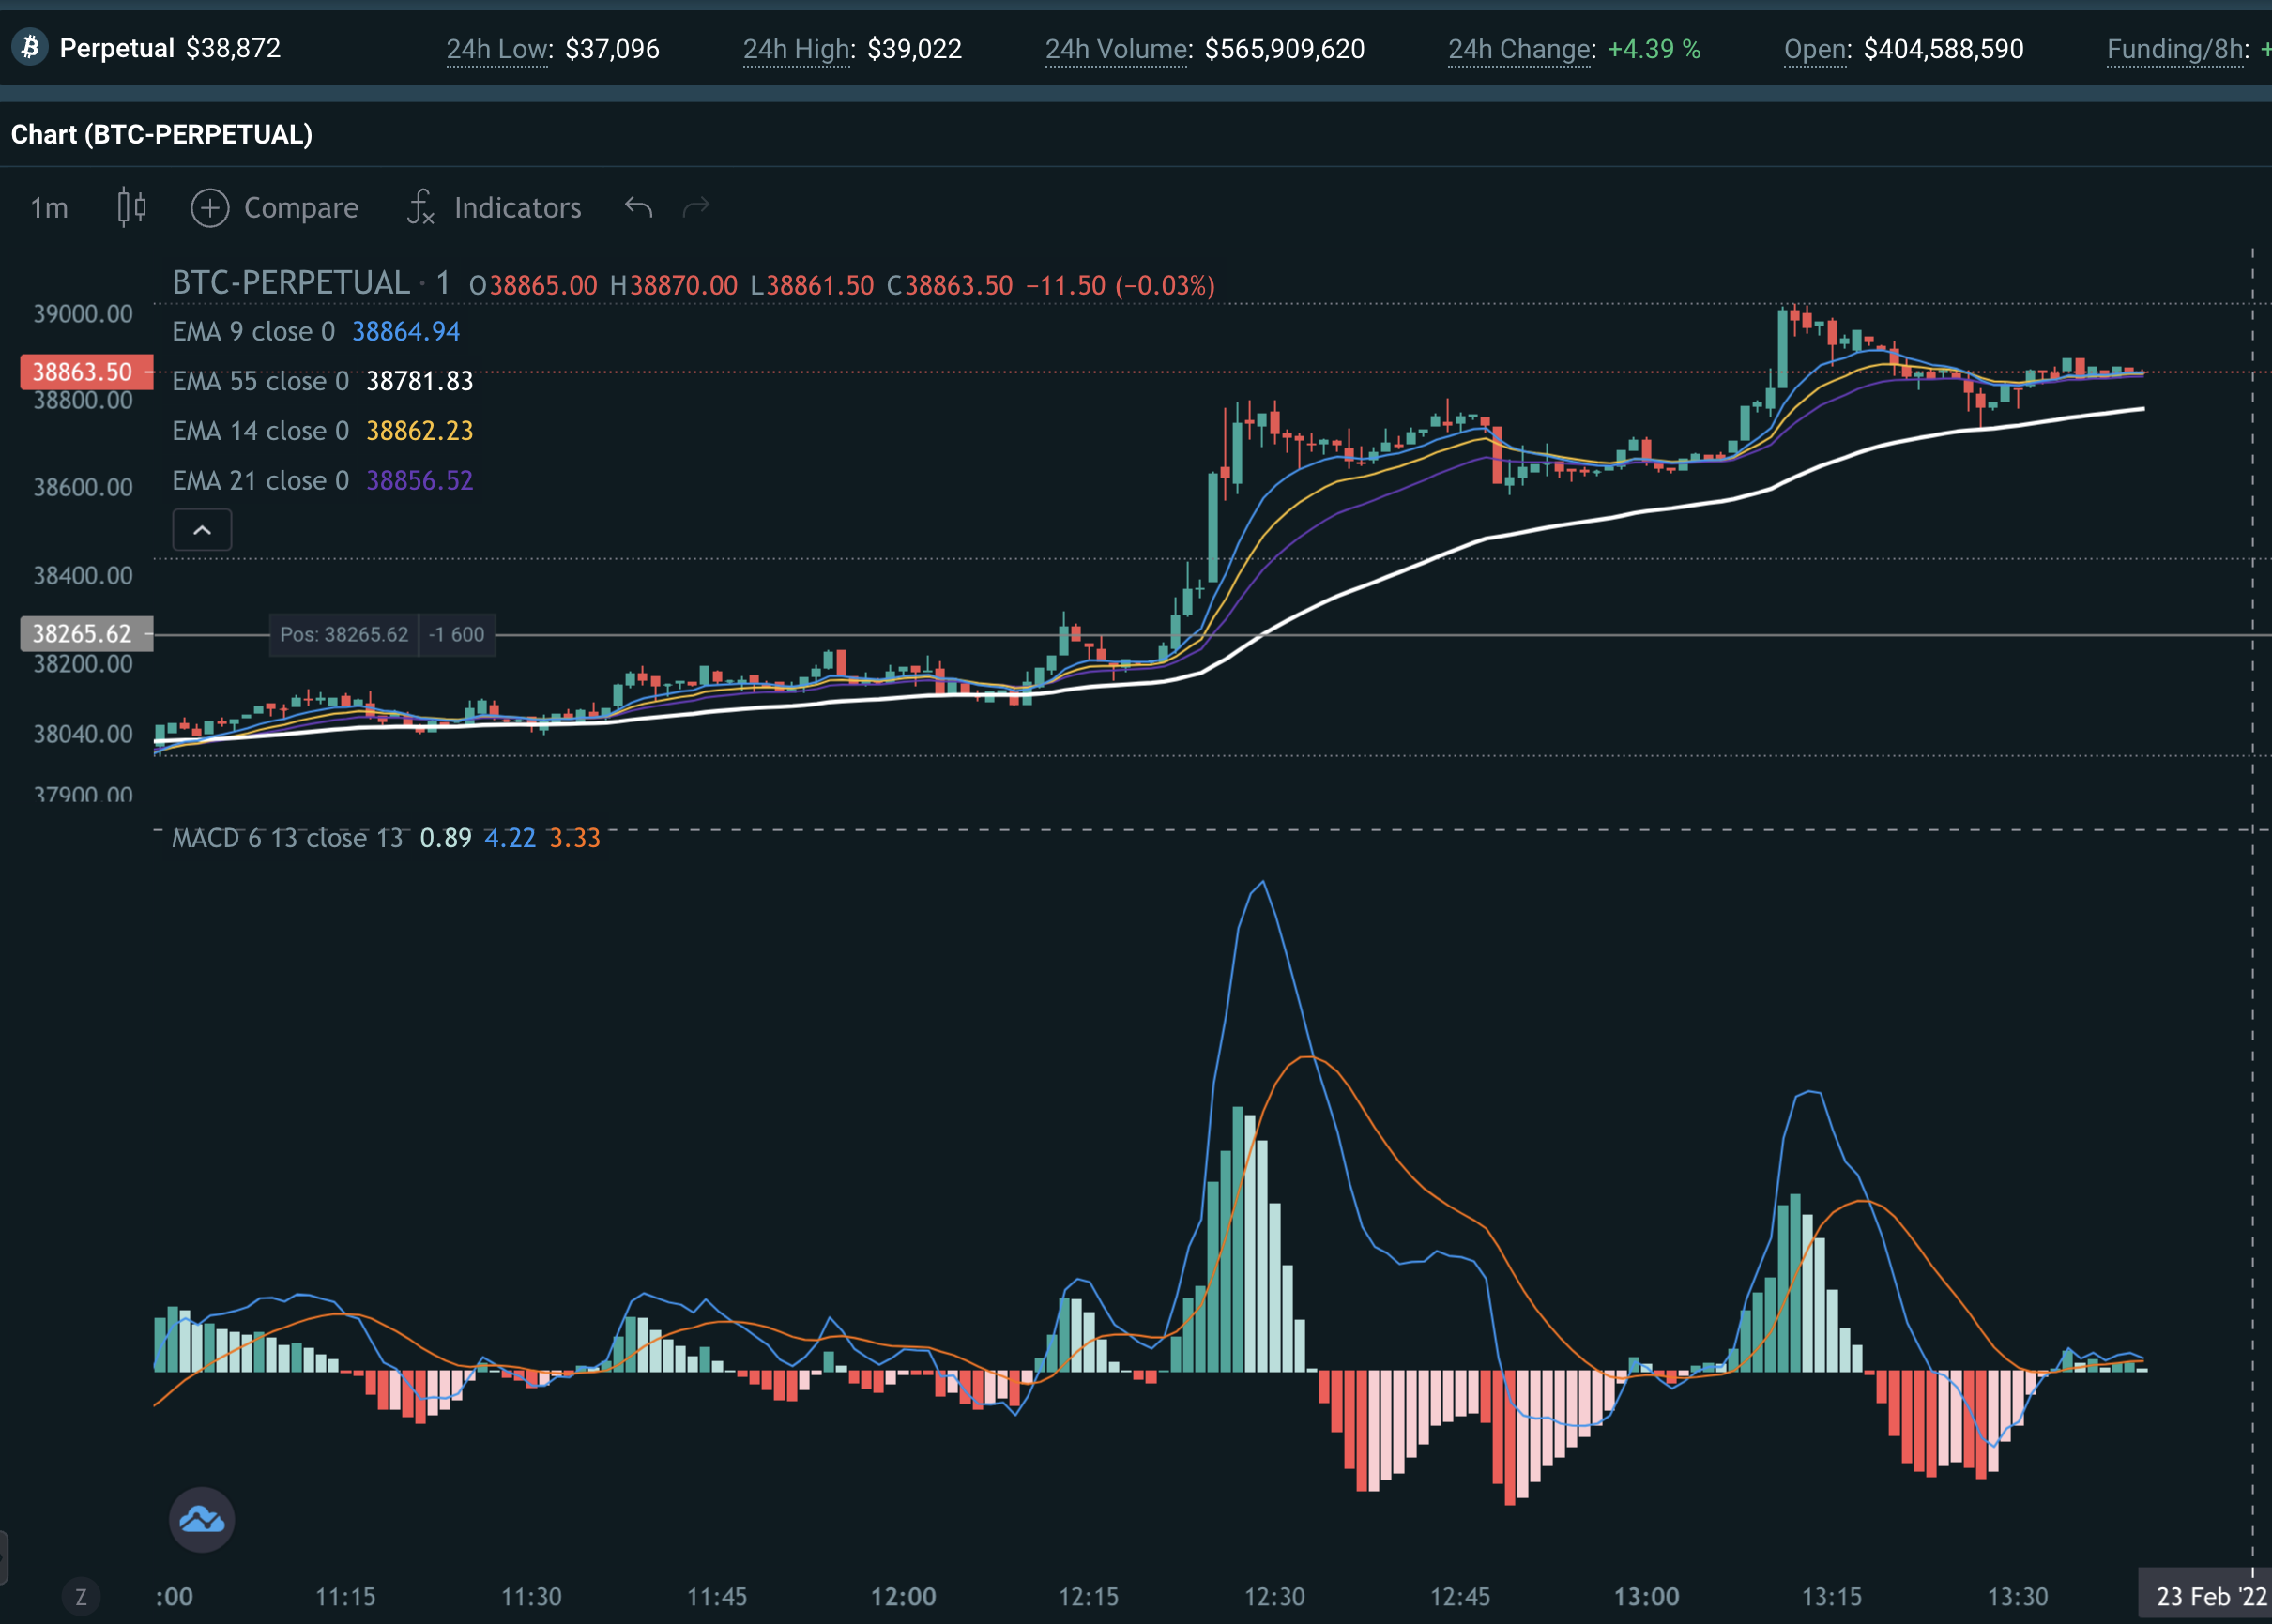The width and height of the screenshot is (2272, 1624).
Task: Click the Chart (BTC-PERPETUAL) panel title
Action: [162, 134]
